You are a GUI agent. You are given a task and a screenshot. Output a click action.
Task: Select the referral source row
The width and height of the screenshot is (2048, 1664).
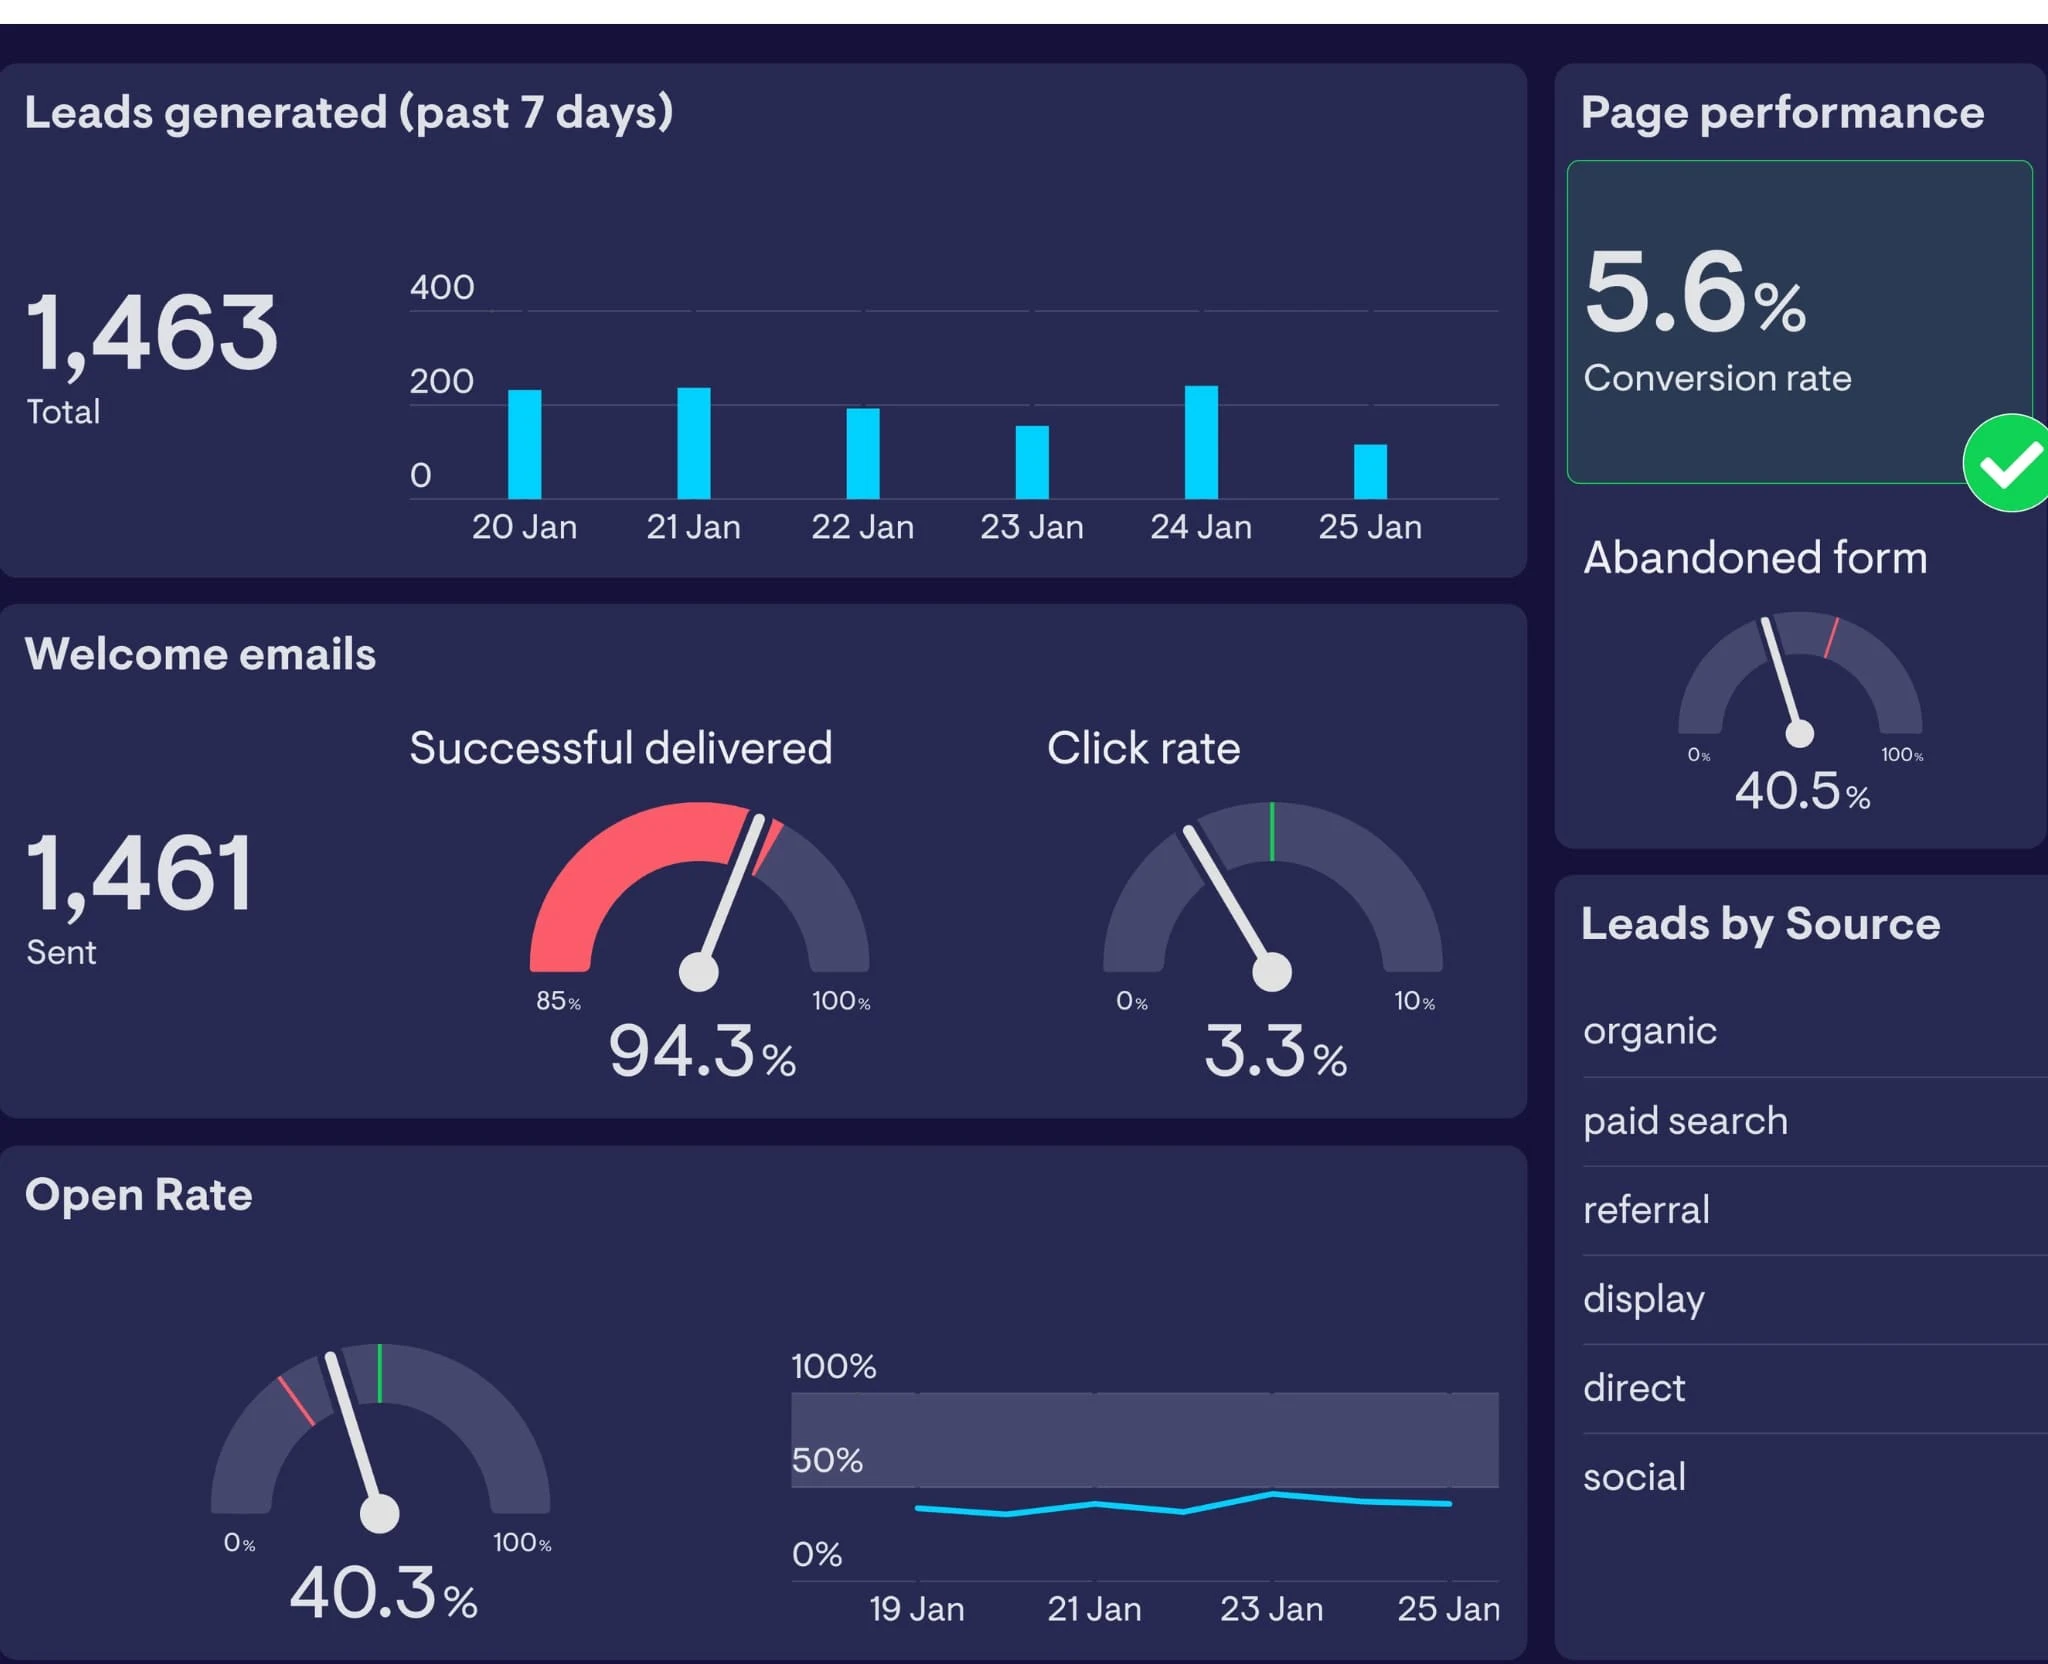(1646, 1210)
